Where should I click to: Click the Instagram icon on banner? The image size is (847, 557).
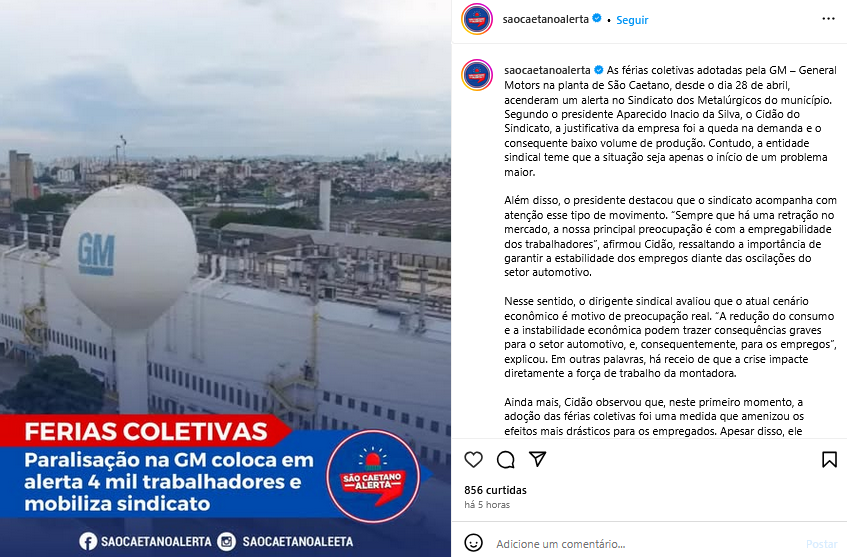[x=226, y=541]
